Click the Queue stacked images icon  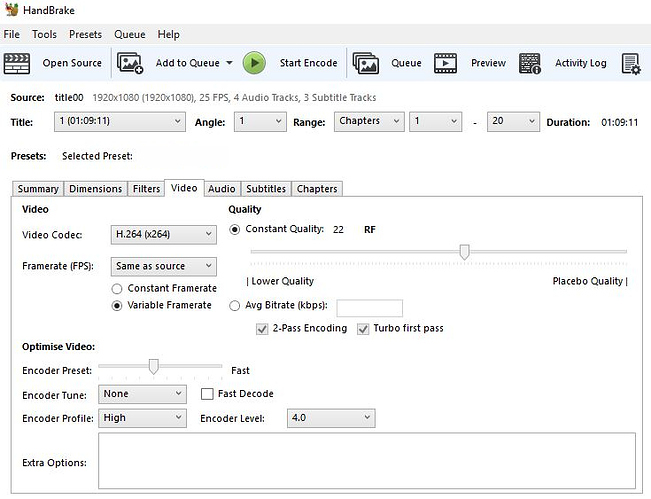pos(366,63)
